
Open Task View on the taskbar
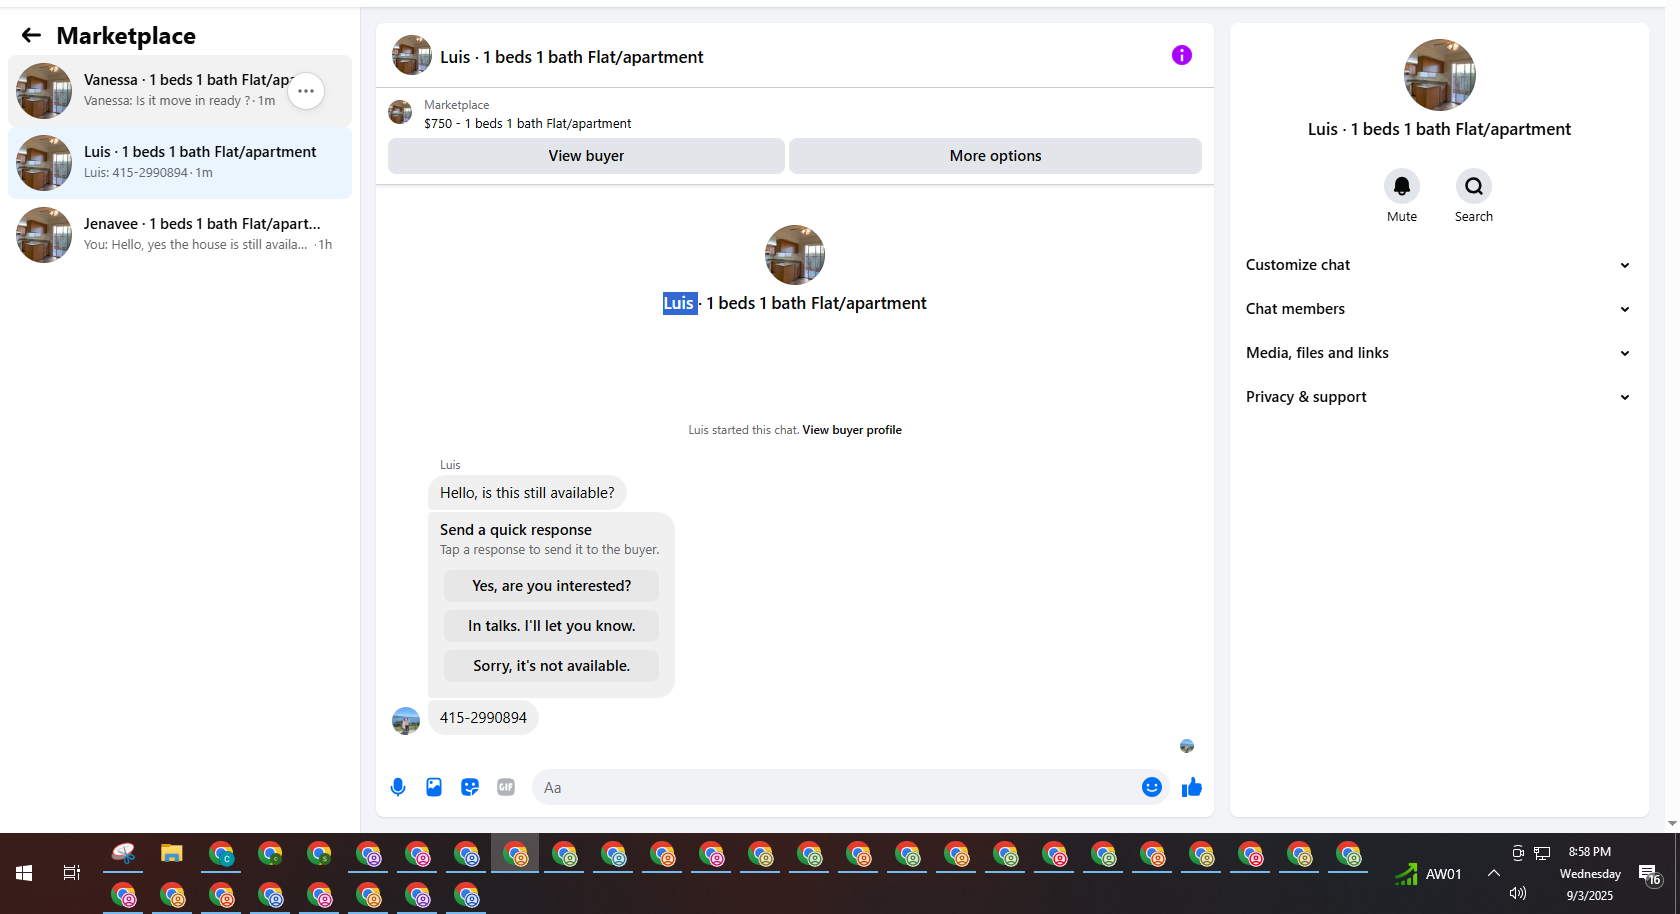(x=72, y=873)
